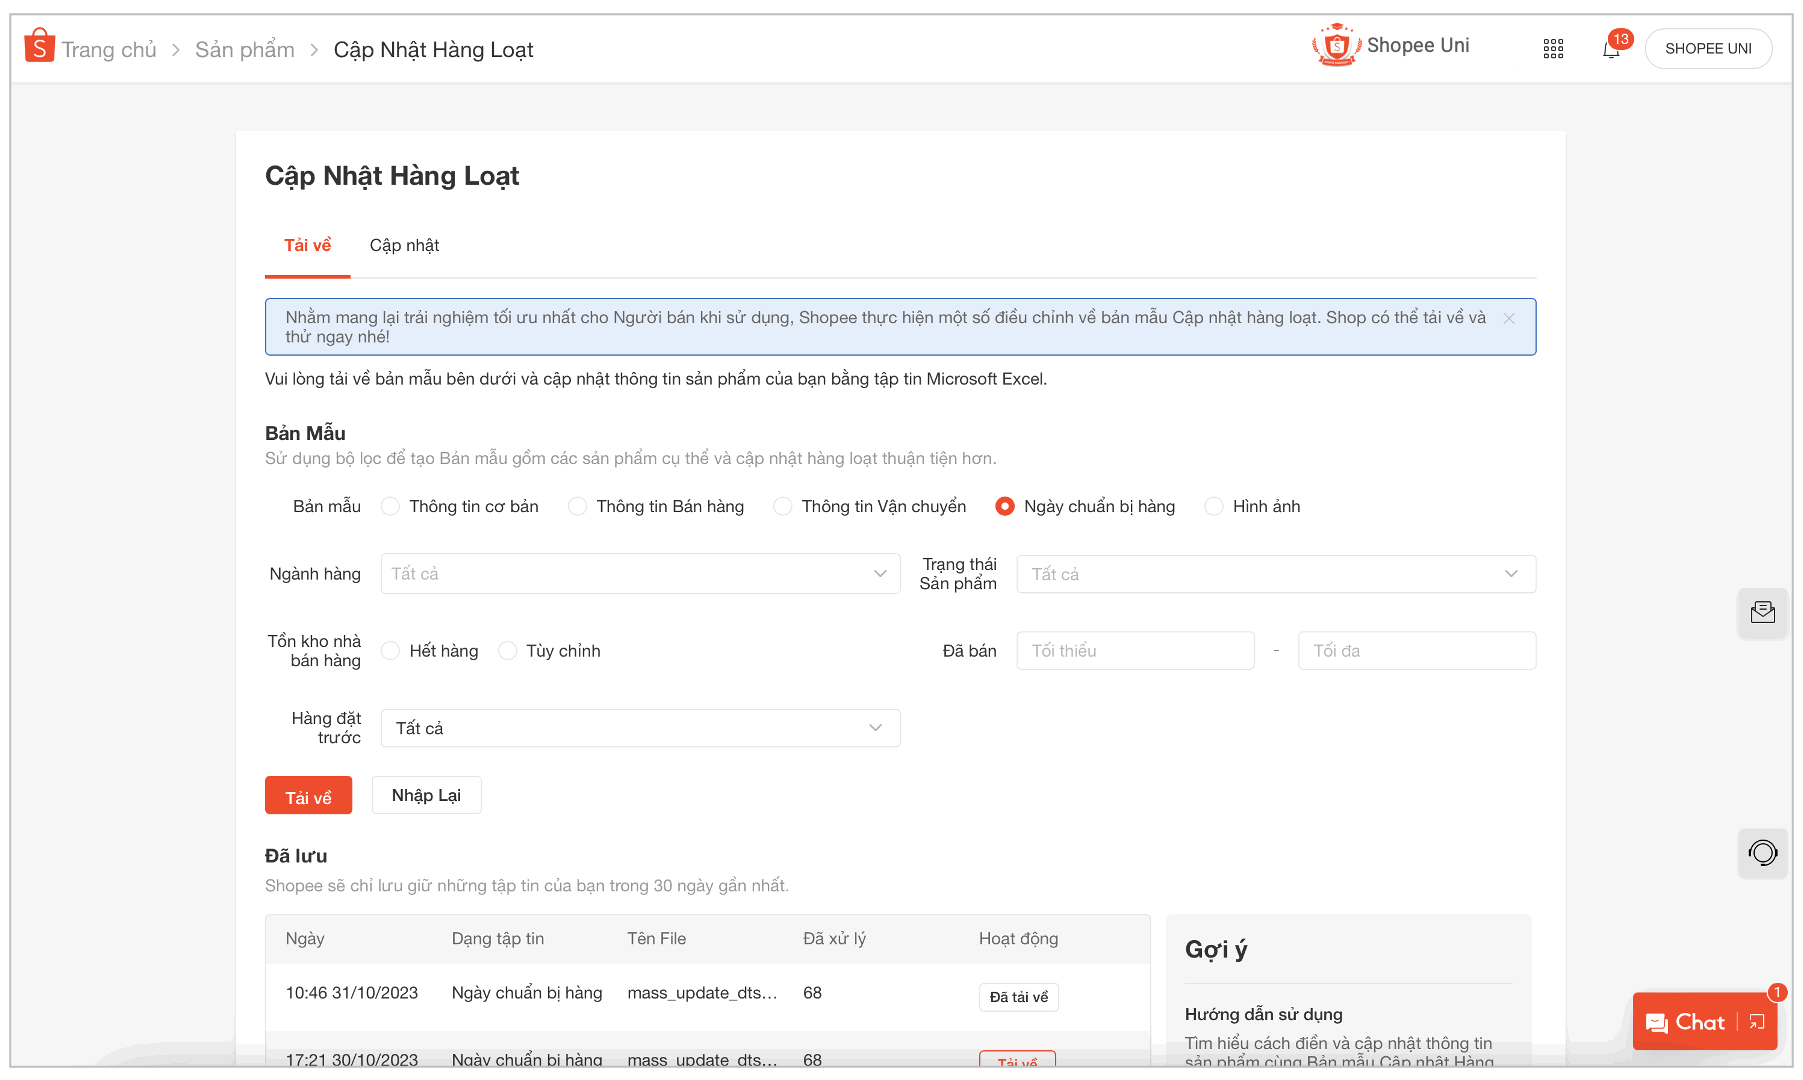Screen dimensions: 1803x1080
Task: Switch to the Cập nhật tab
Action: (x=404, y=246)
